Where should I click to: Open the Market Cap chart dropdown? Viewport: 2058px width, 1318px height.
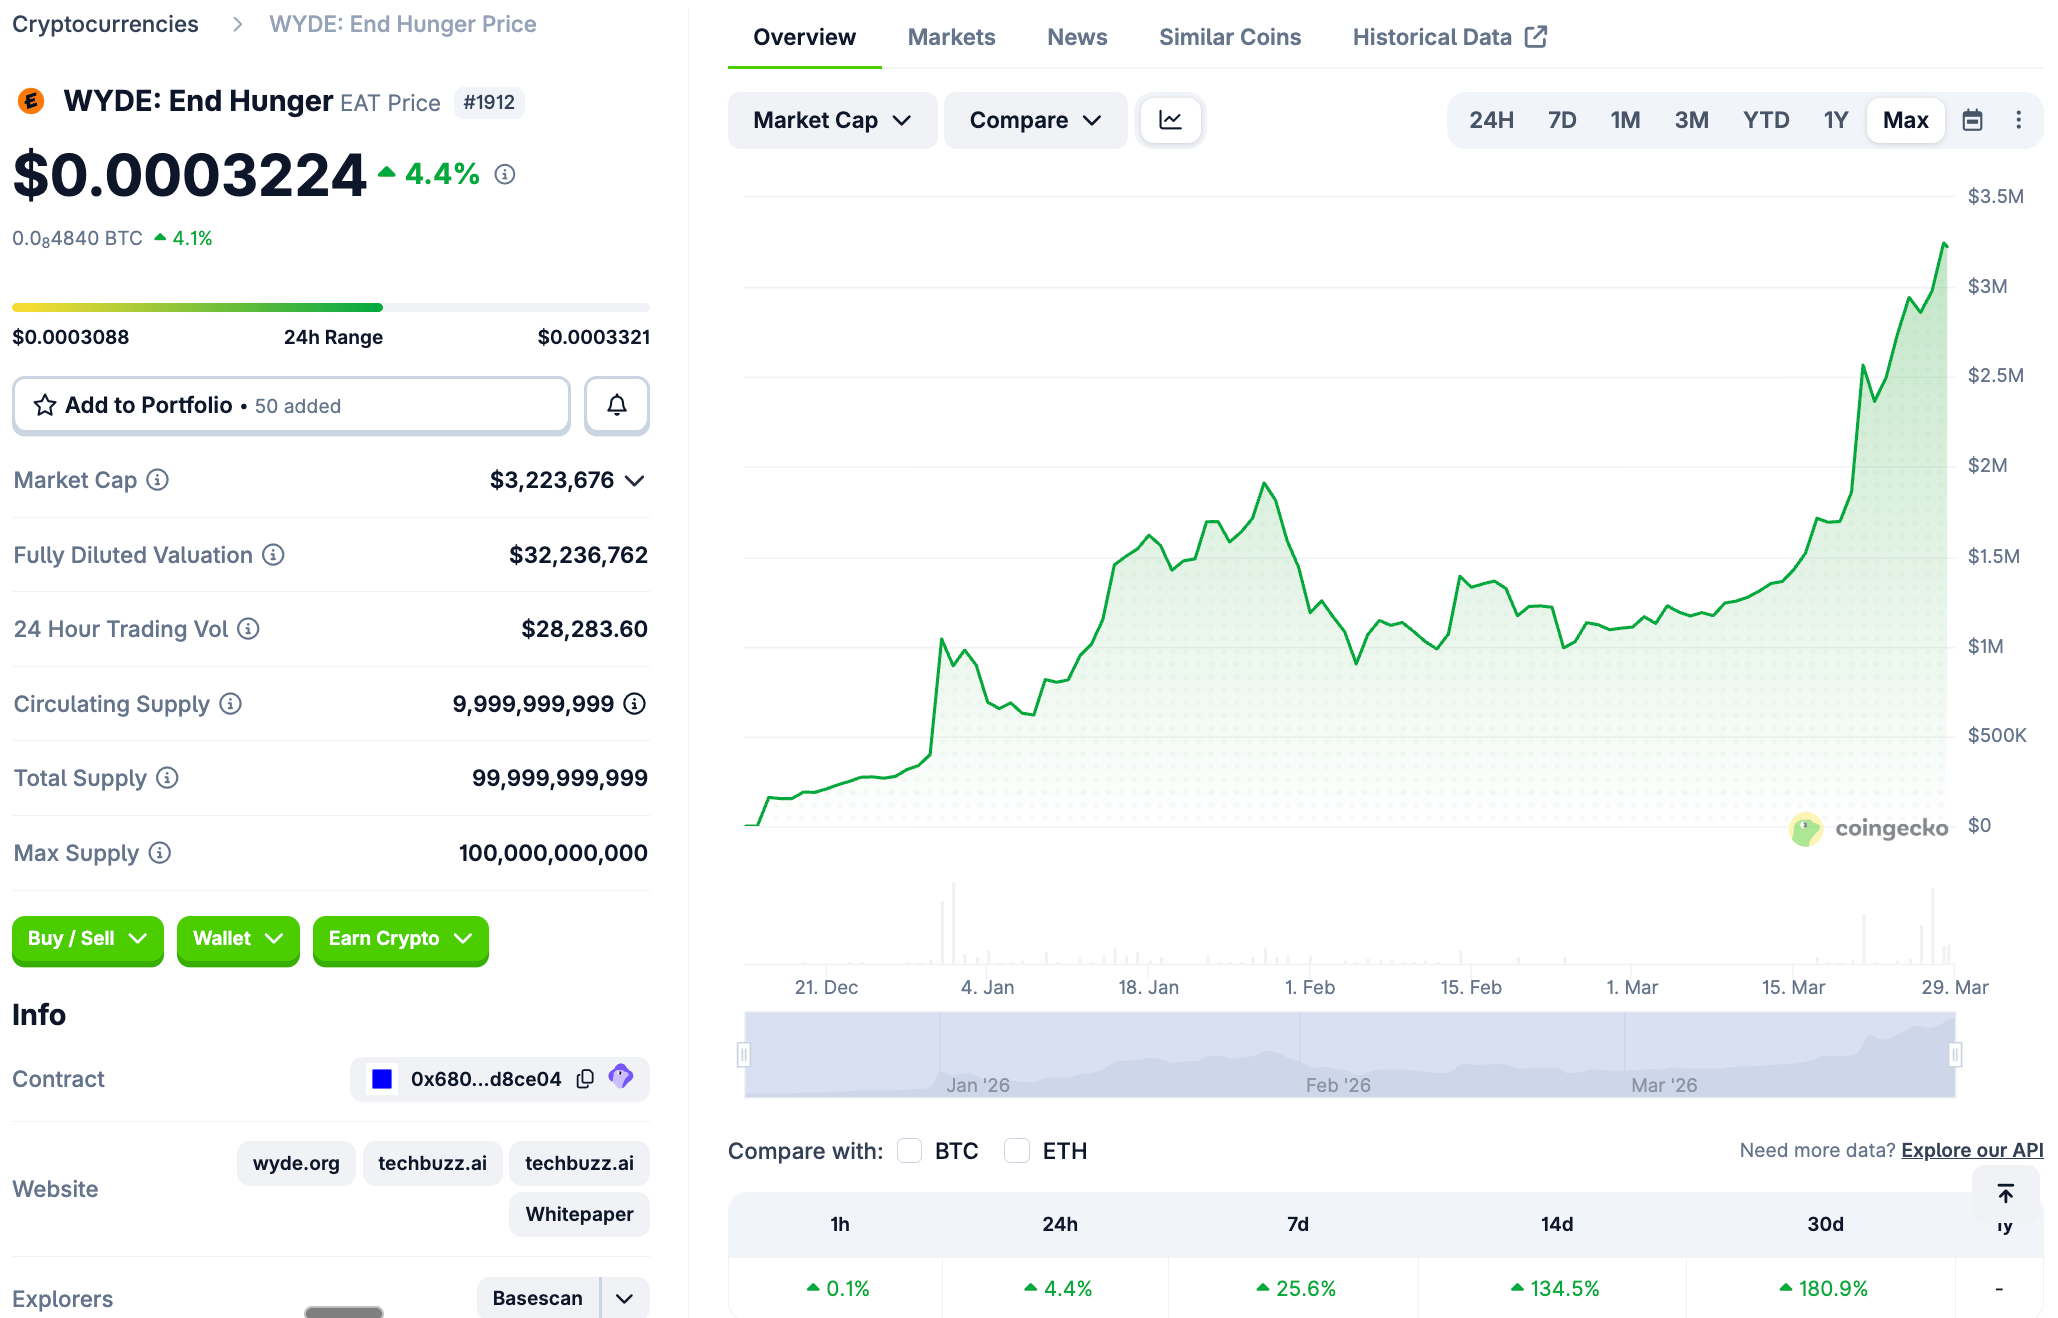click(832, 120)
